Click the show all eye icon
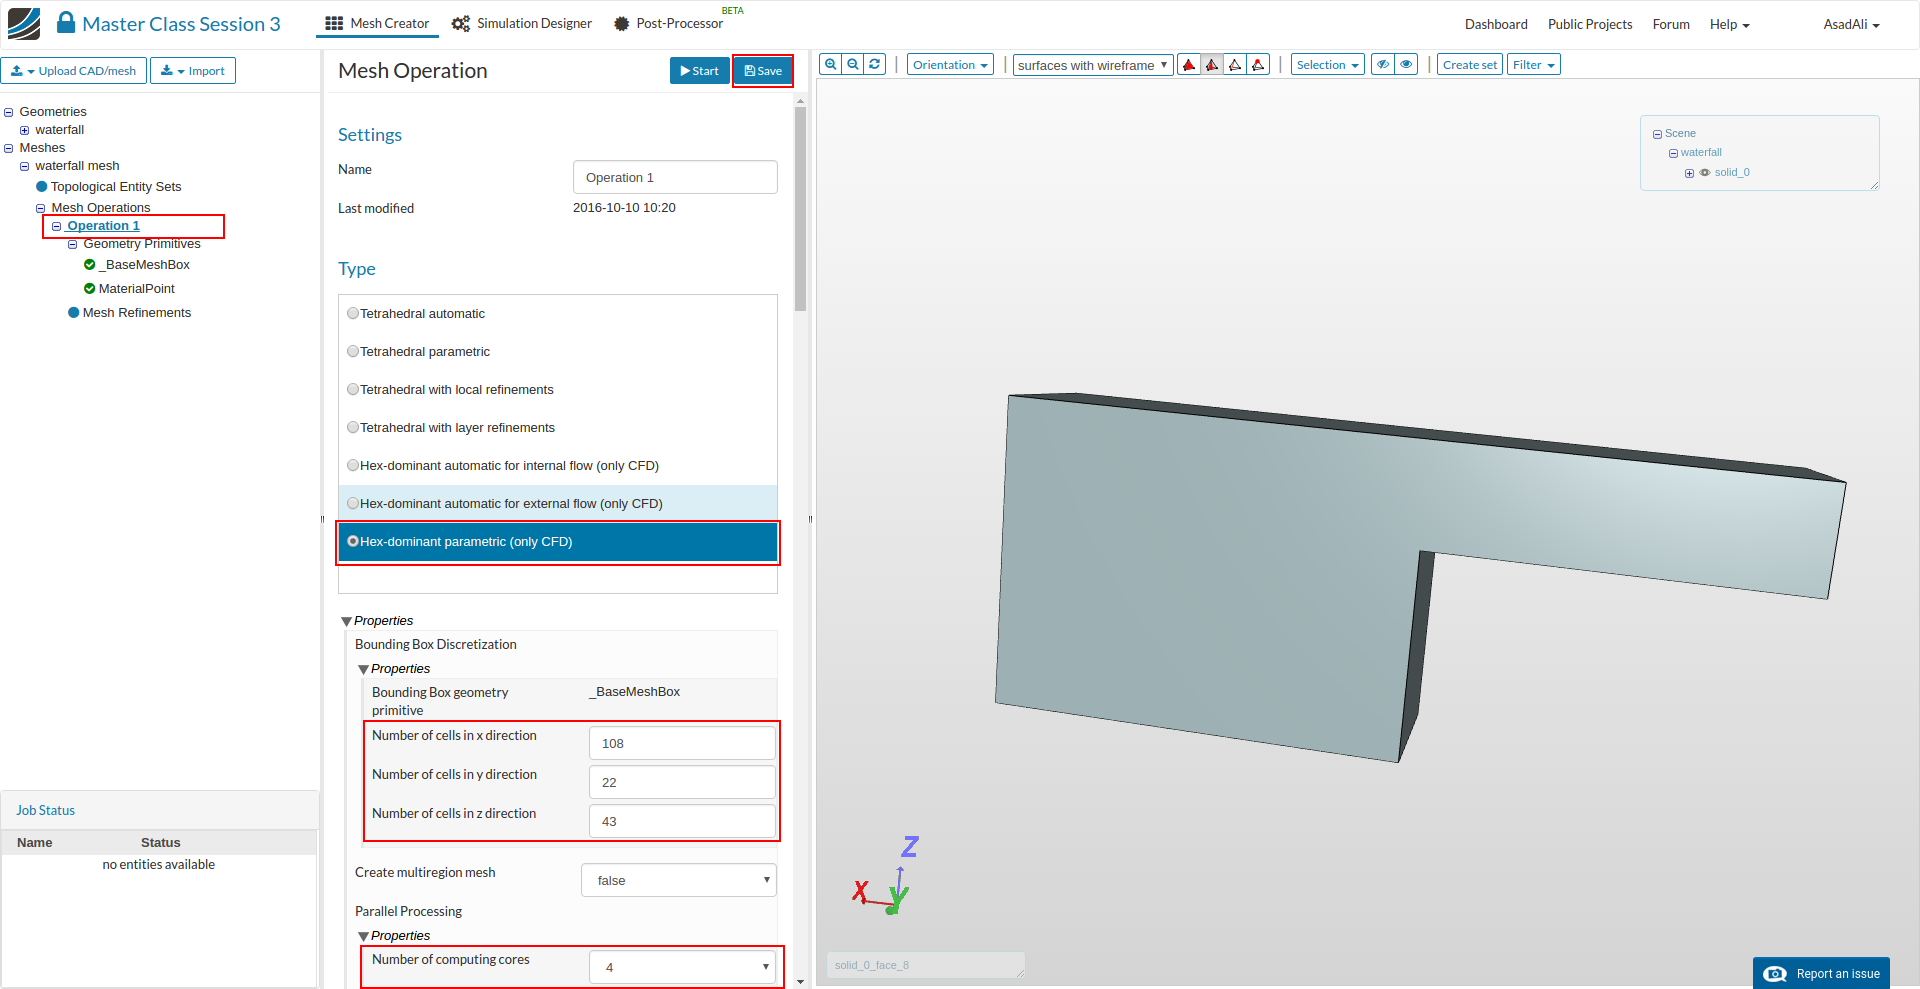Screen dimensions: 1920x989 tap(1407, 65)
